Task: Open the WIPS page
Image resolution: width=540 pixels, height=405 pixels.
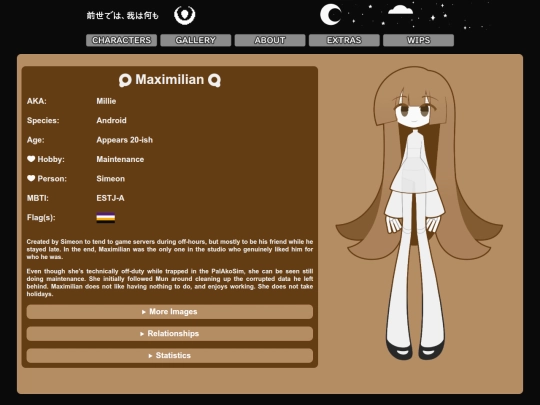Action: click(x=418, y=40)
